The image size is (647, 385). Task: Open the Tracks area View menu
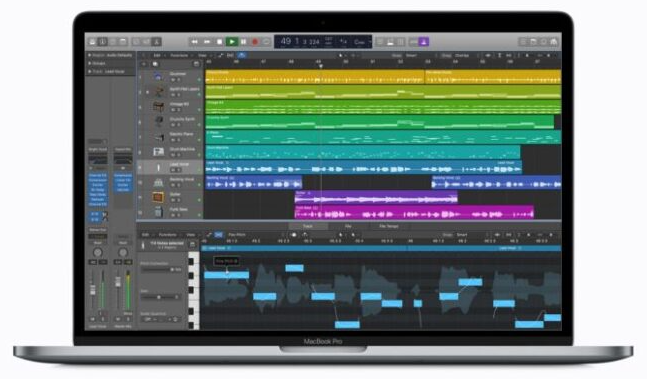pos(203,55)
